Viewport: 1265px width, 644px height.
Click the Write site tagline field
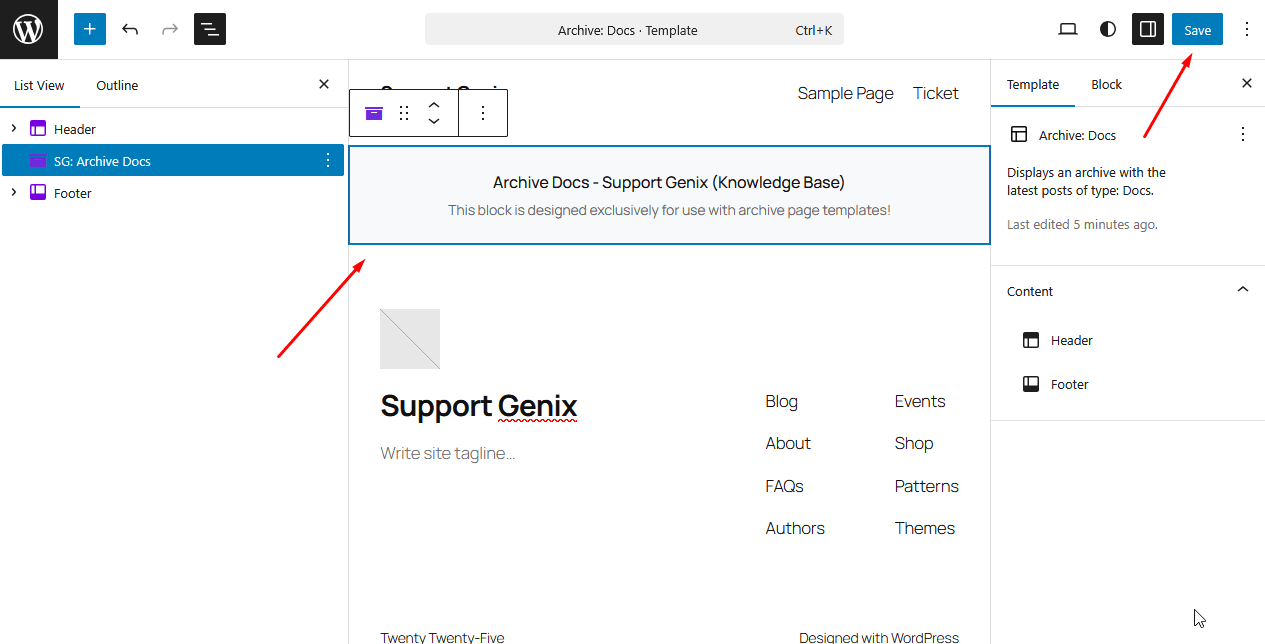tap(448, 453)
